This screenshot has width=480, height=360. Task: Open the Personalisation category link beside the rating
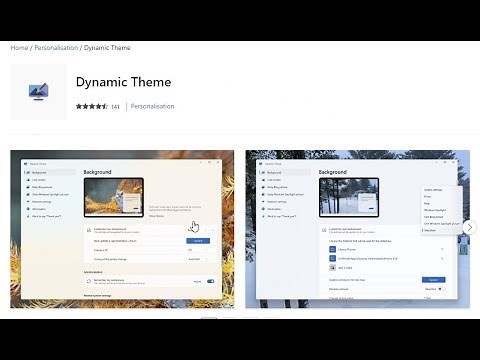(152, 106)
